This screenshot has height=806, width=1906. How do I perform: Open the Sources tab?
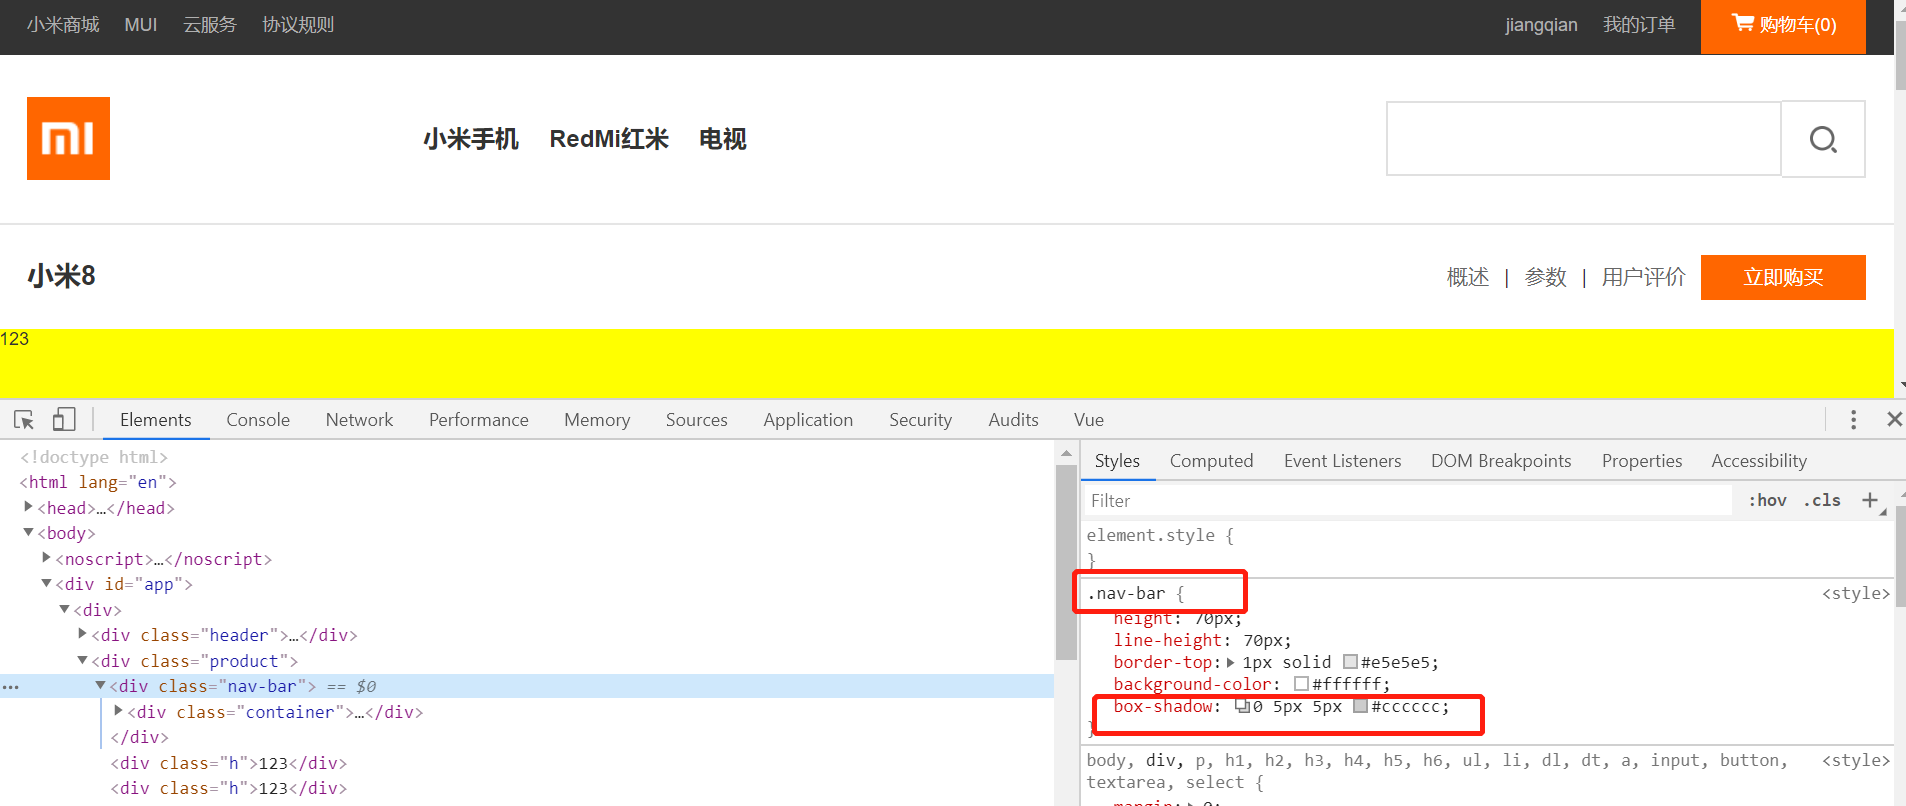697,420
